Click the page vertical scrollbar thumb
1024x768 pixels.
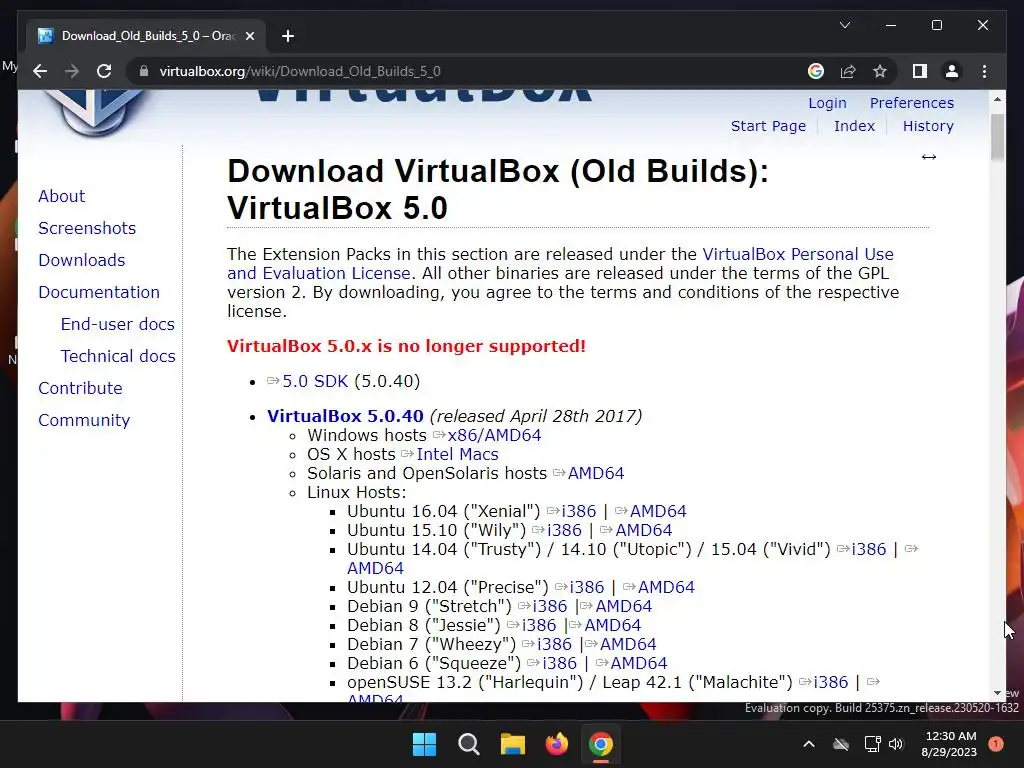(997, 137)
